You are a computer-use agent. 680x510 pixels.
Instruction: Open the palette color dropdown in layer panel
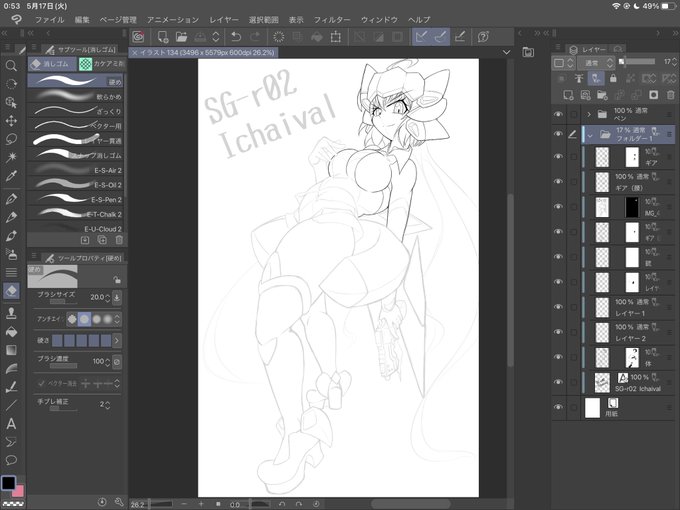point(562,63)
